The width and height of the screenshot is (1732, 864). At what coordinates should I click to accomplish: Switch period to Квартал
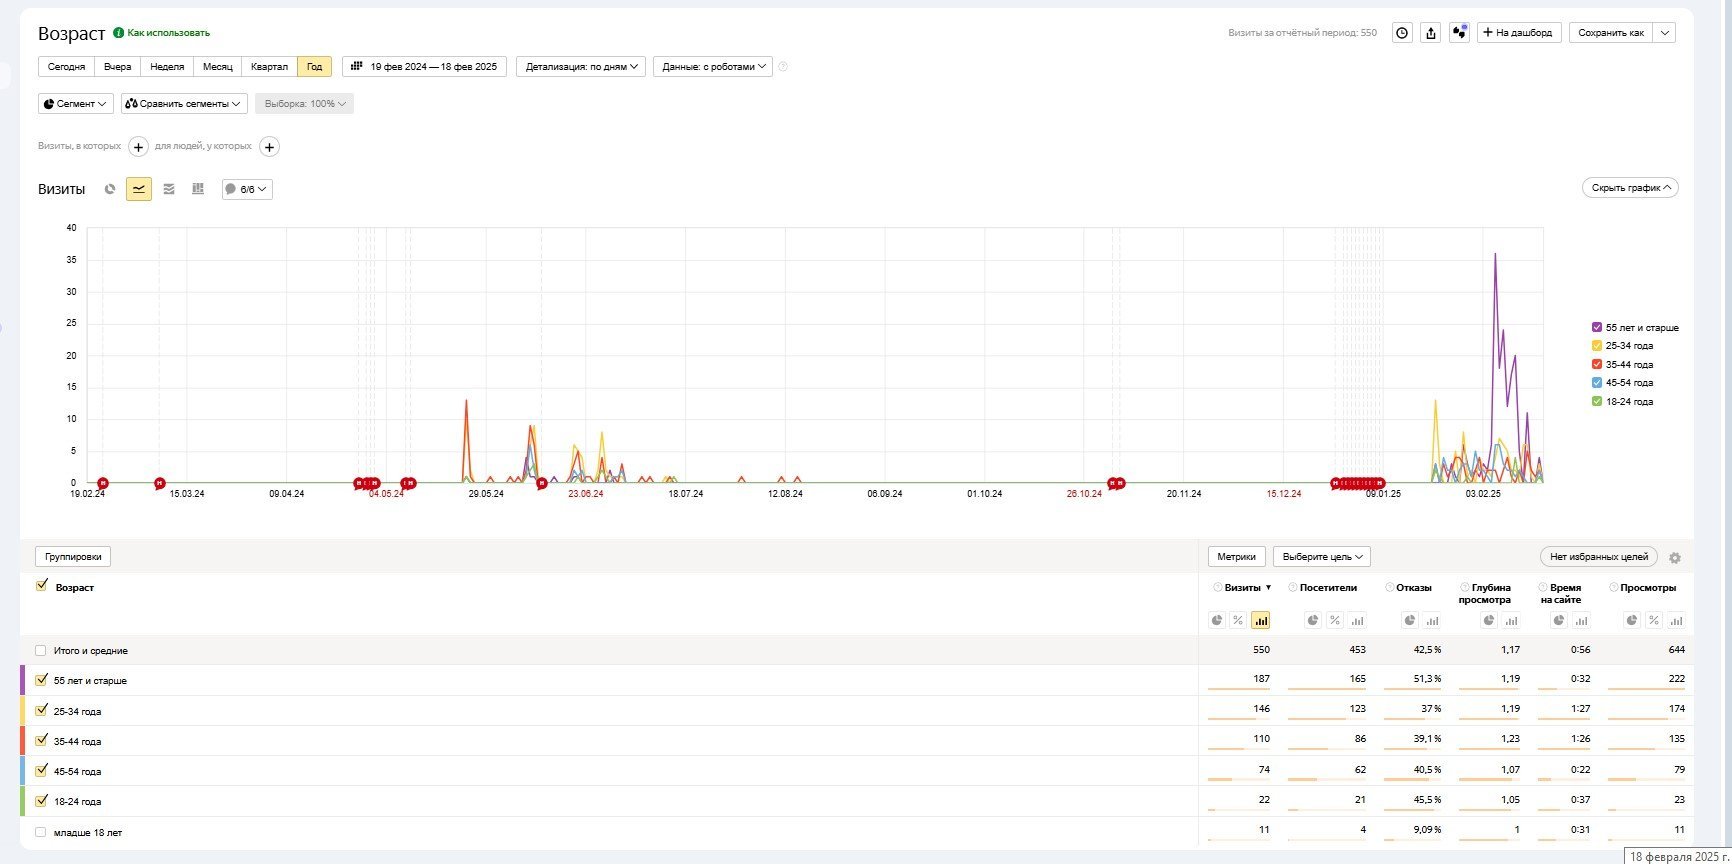click(270, 67)
